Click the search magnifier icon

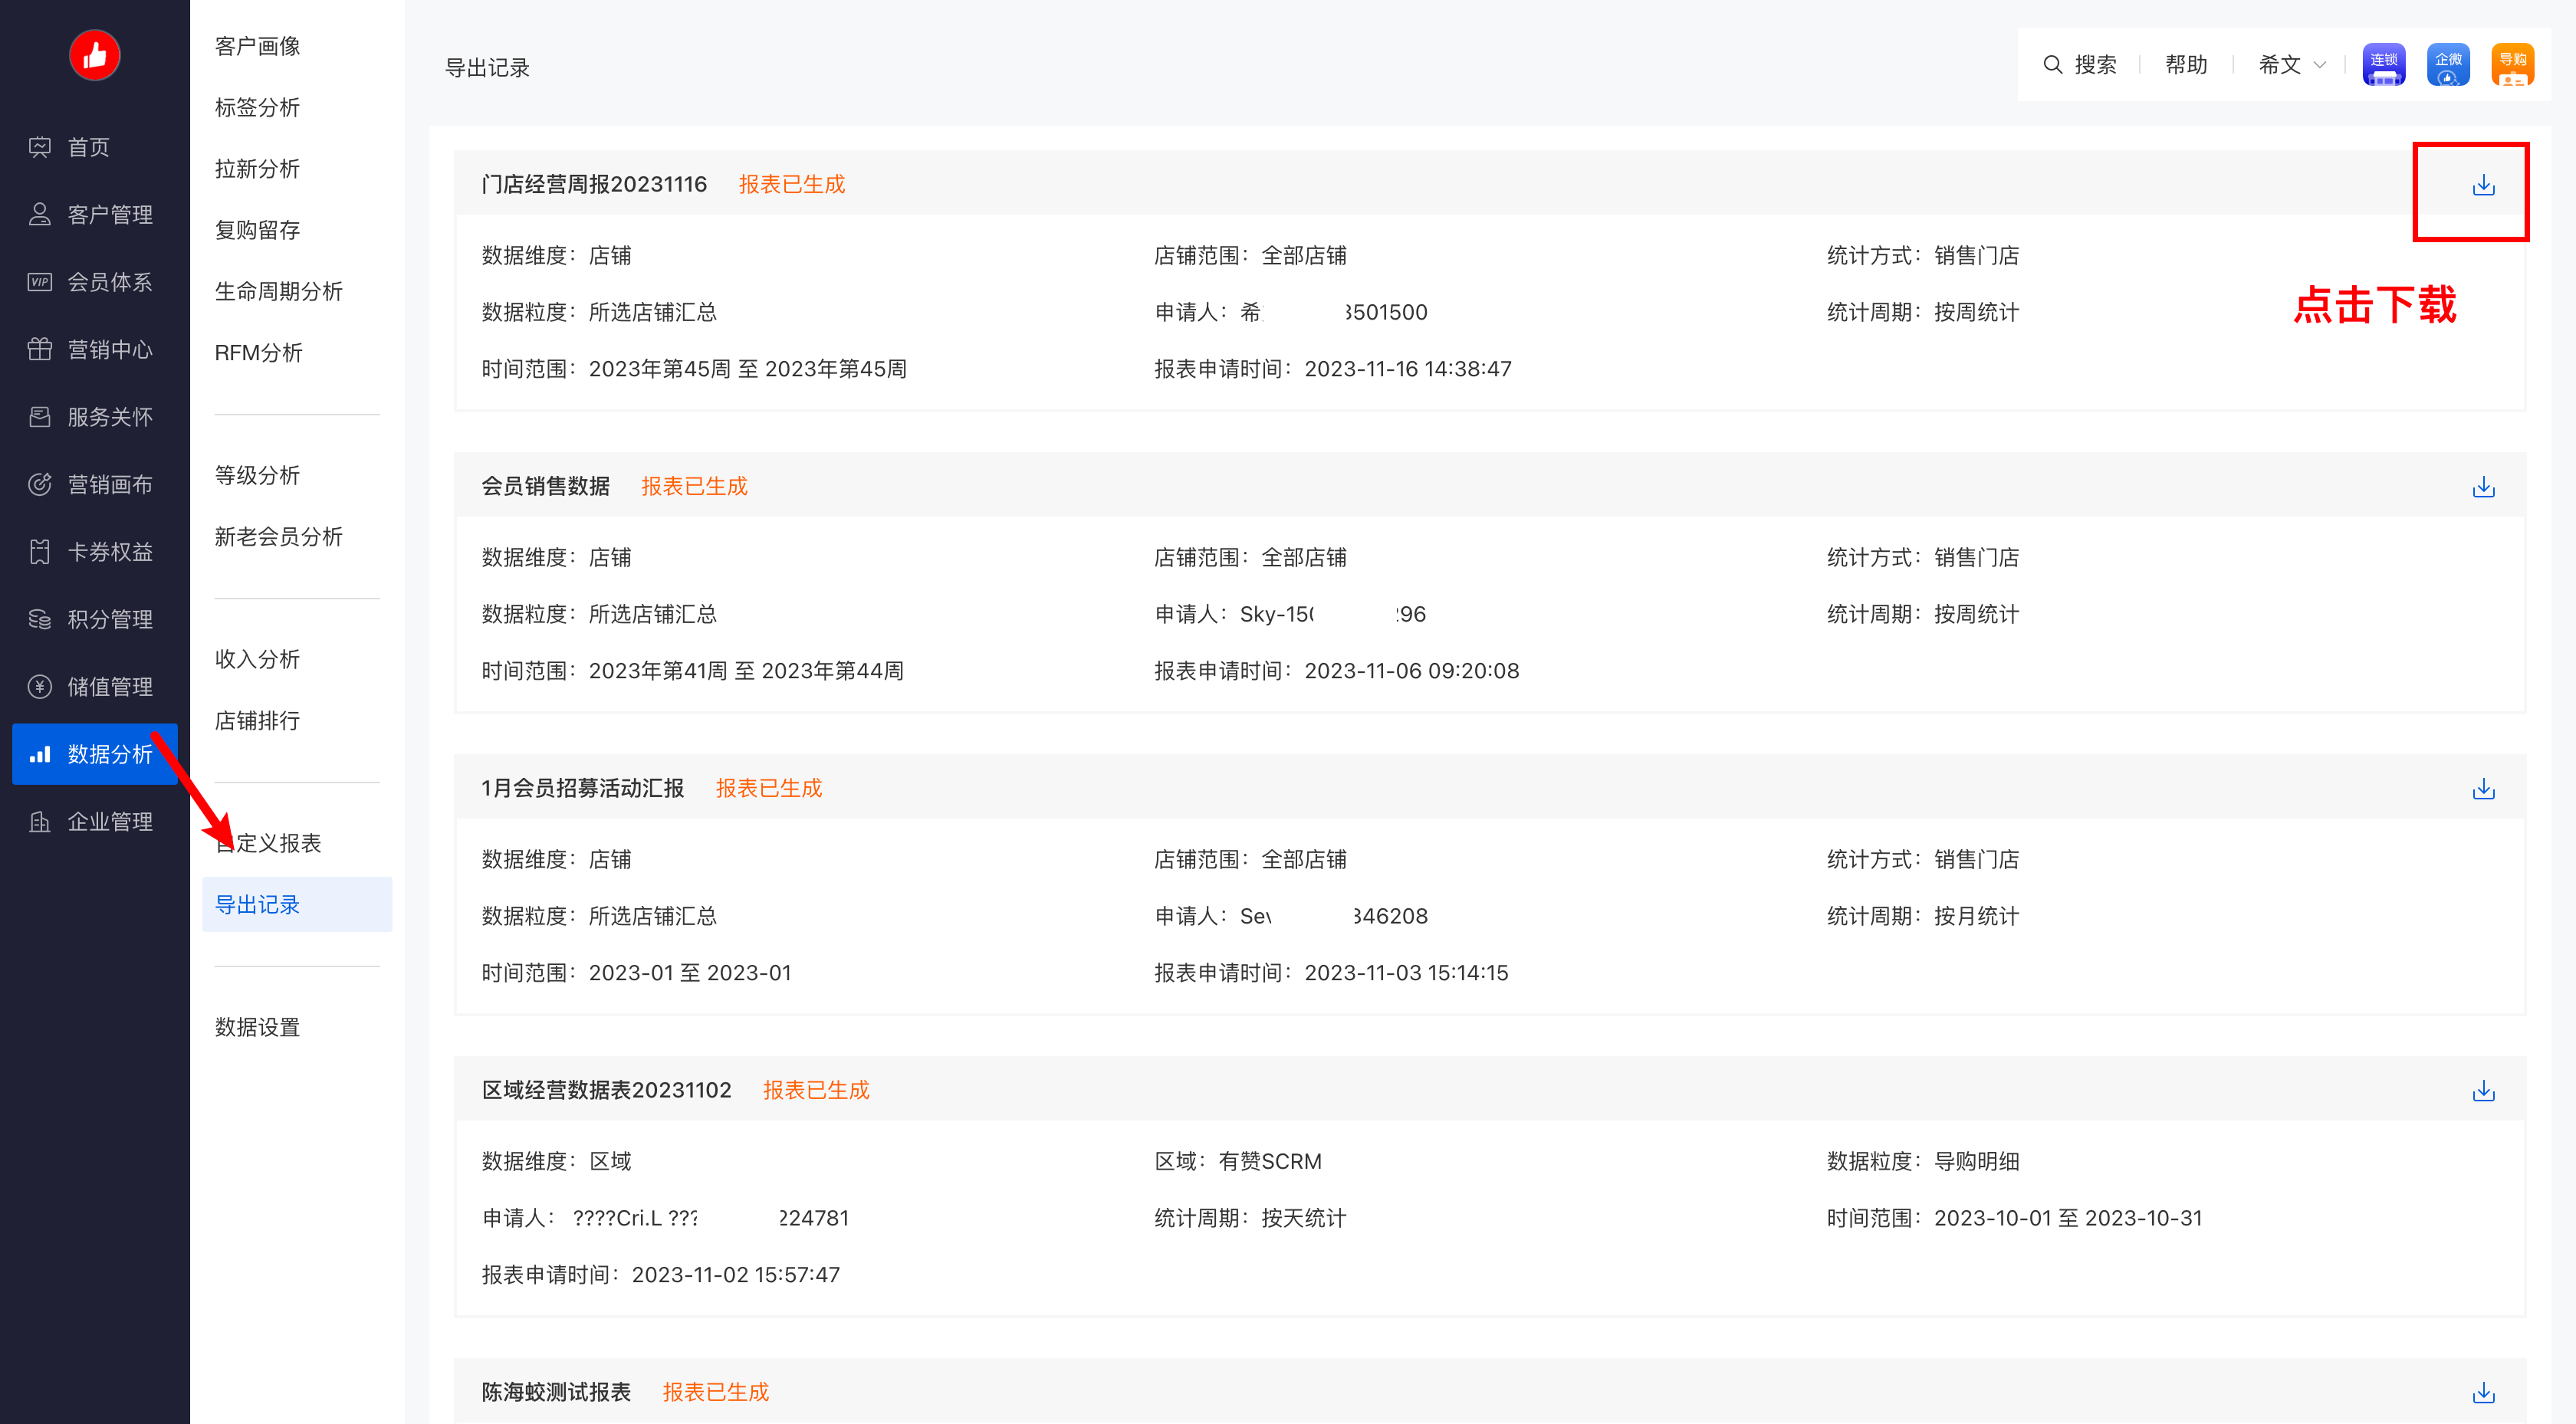2052,65
